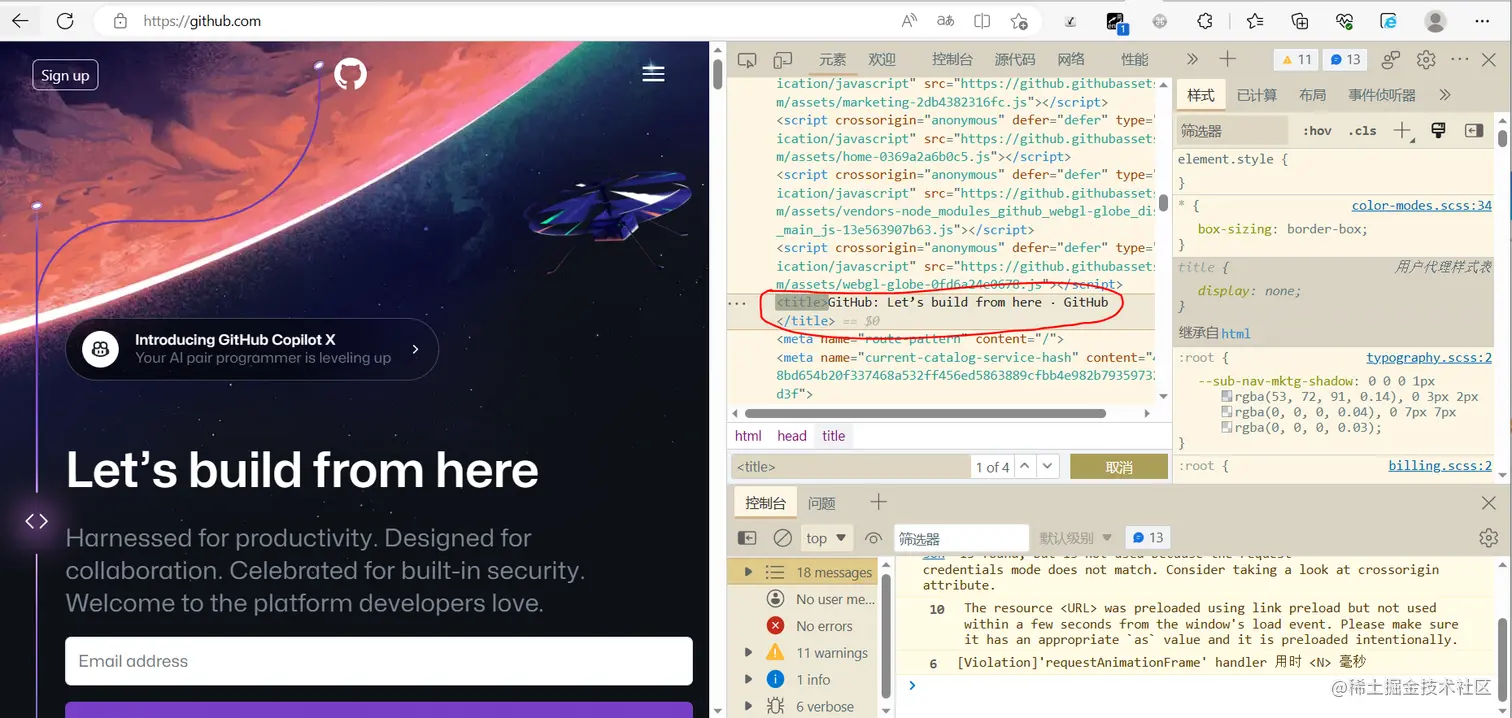Viewport: 1512px width, 718px height.
Task: Switch to the 已计算 Computed tab
Action: coord(1257,95)
